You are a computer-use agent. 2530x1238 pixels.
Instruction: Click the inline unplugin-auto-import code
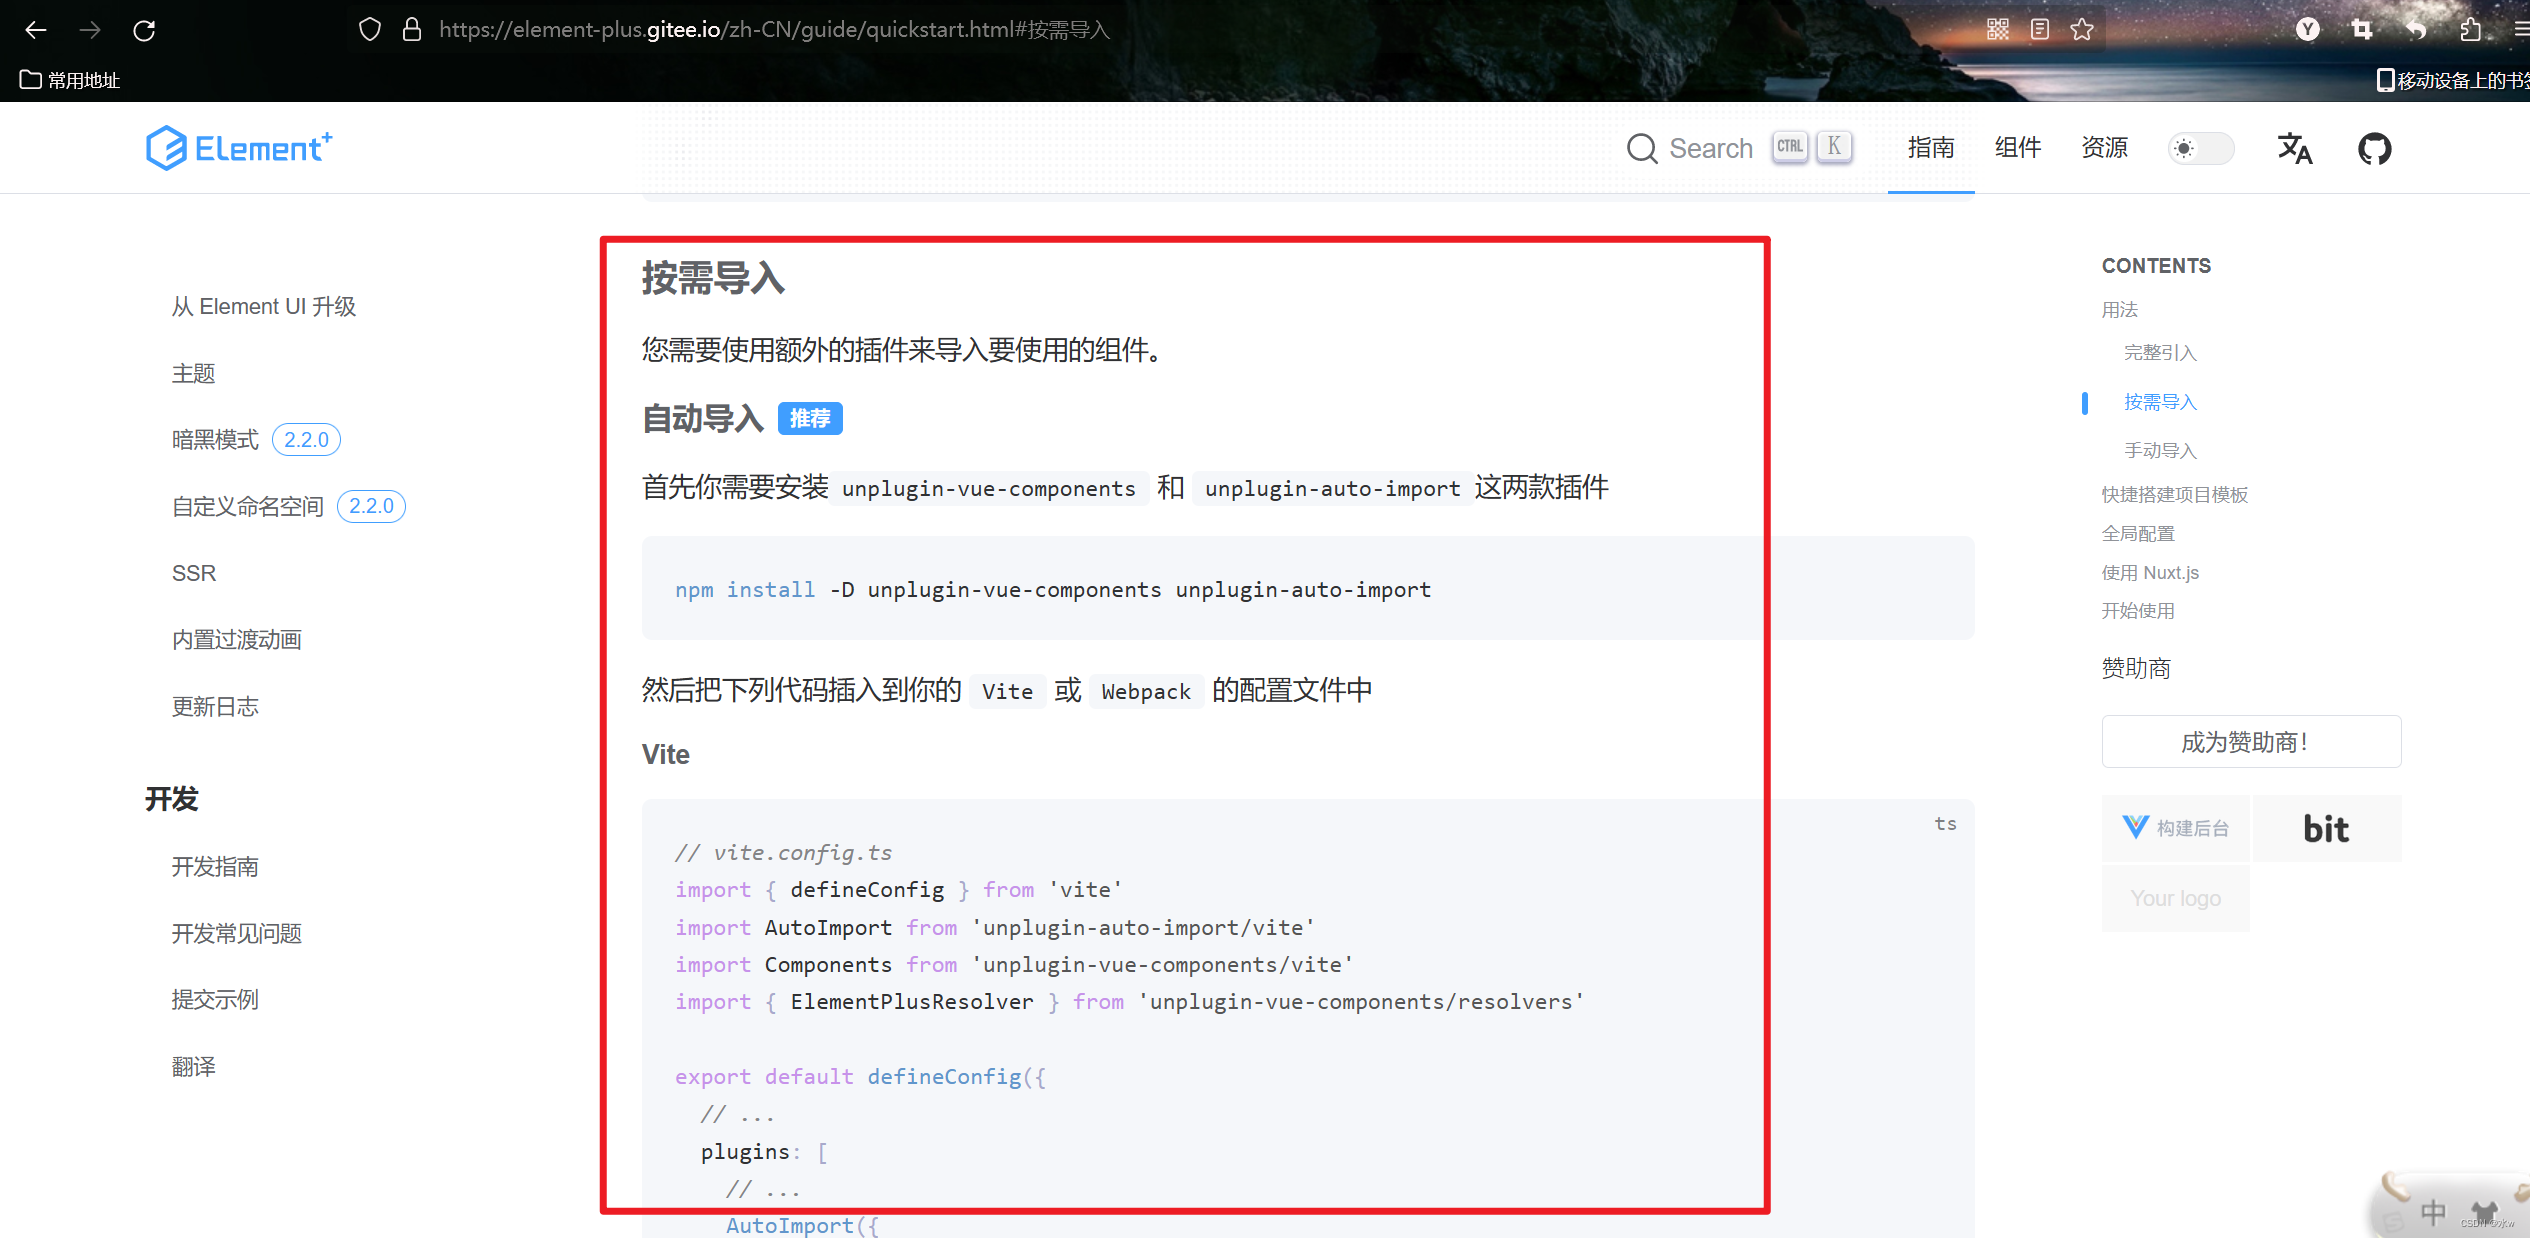point(1333,489)
